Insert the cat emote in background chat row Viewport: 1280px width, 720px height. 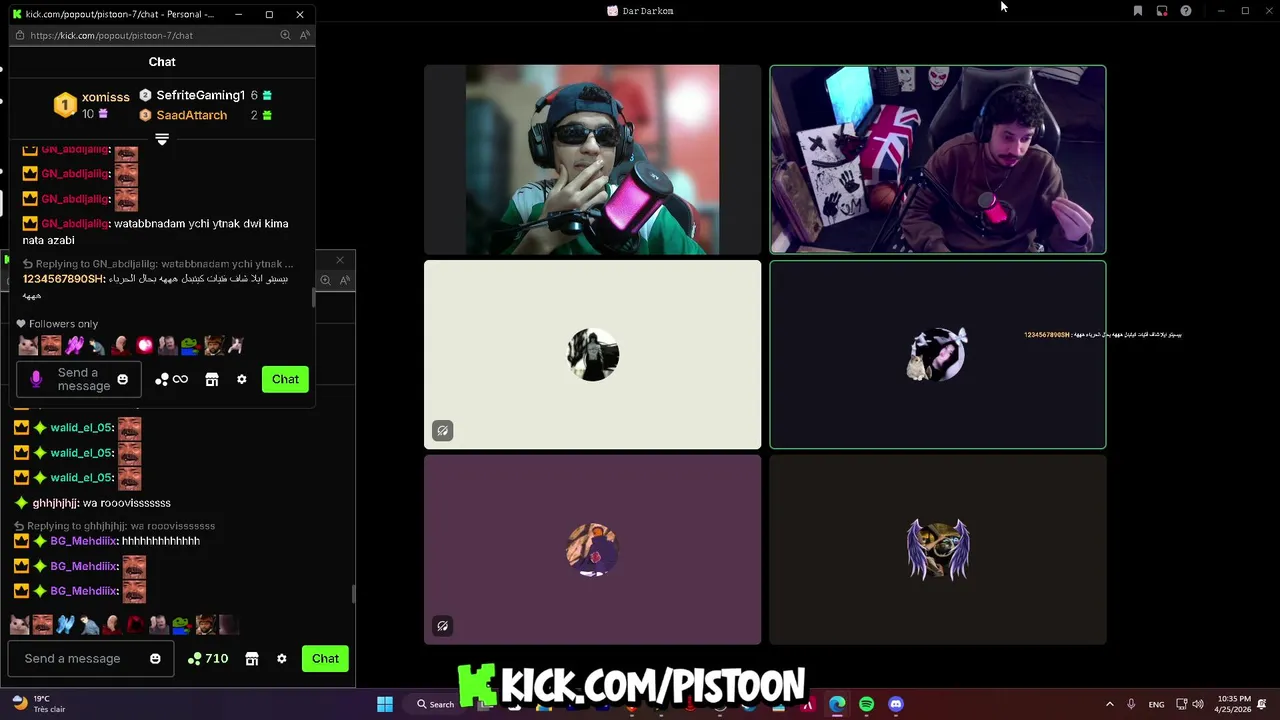click(19, 625)
